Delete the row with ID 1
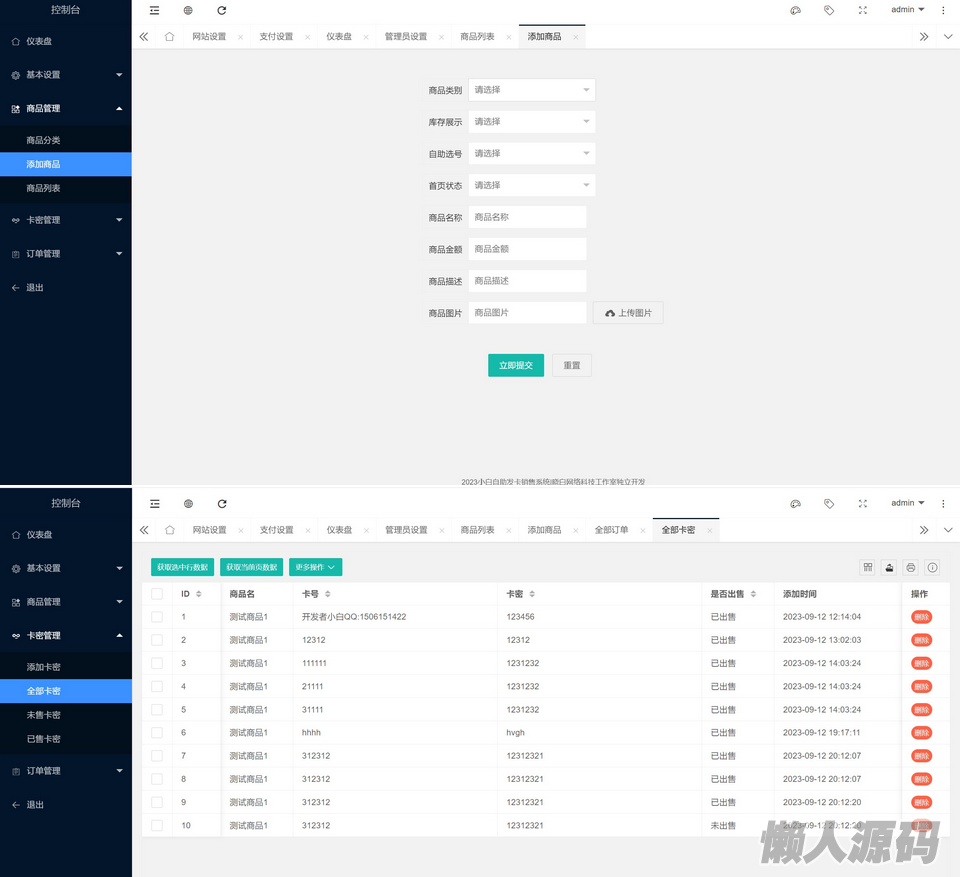 (x=921, y=617)
